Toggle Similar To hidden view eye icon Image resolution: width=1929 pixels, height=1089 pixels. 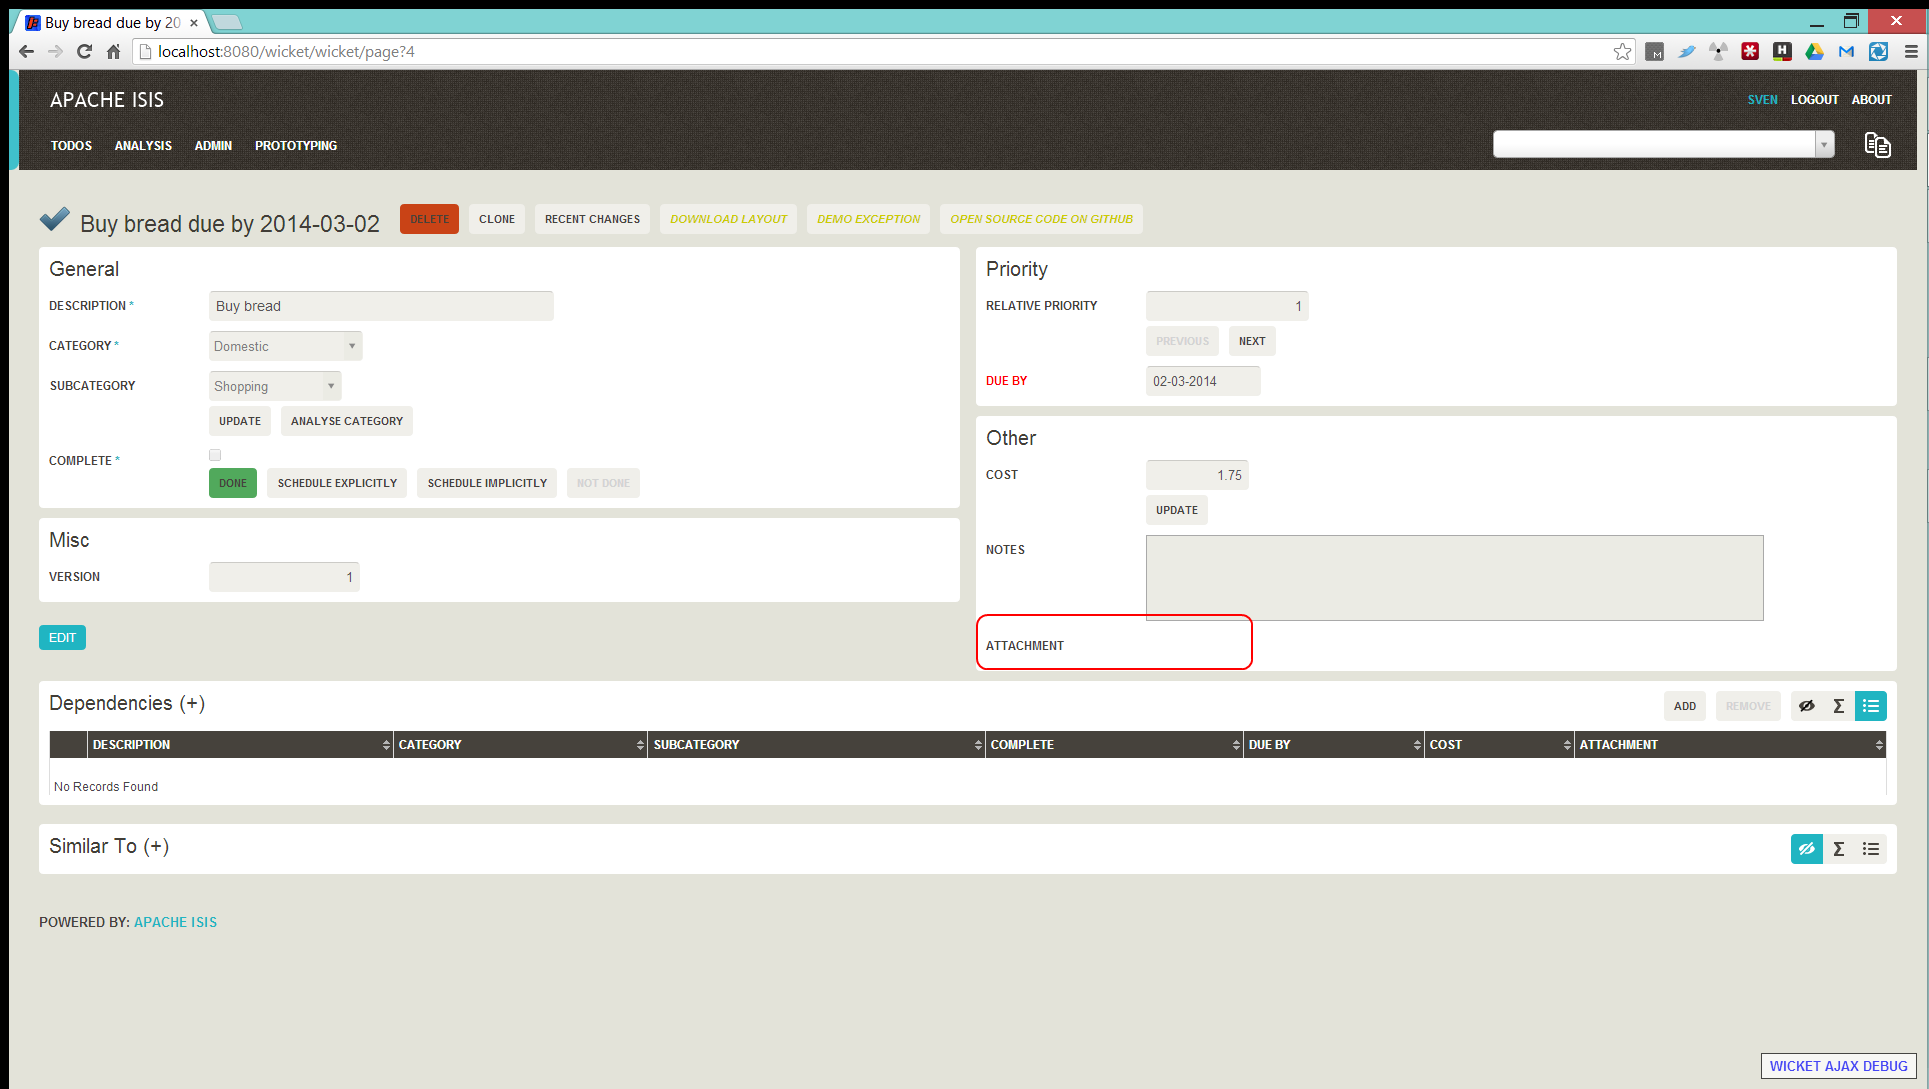pyautogui.click(x=1806, y=849)
